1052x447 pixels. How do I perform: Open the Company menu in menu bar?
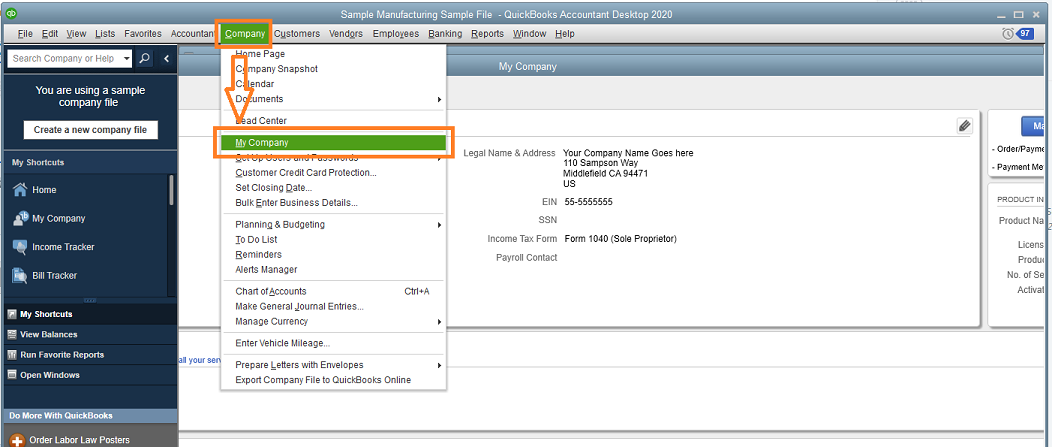click(x=245, y=34)
